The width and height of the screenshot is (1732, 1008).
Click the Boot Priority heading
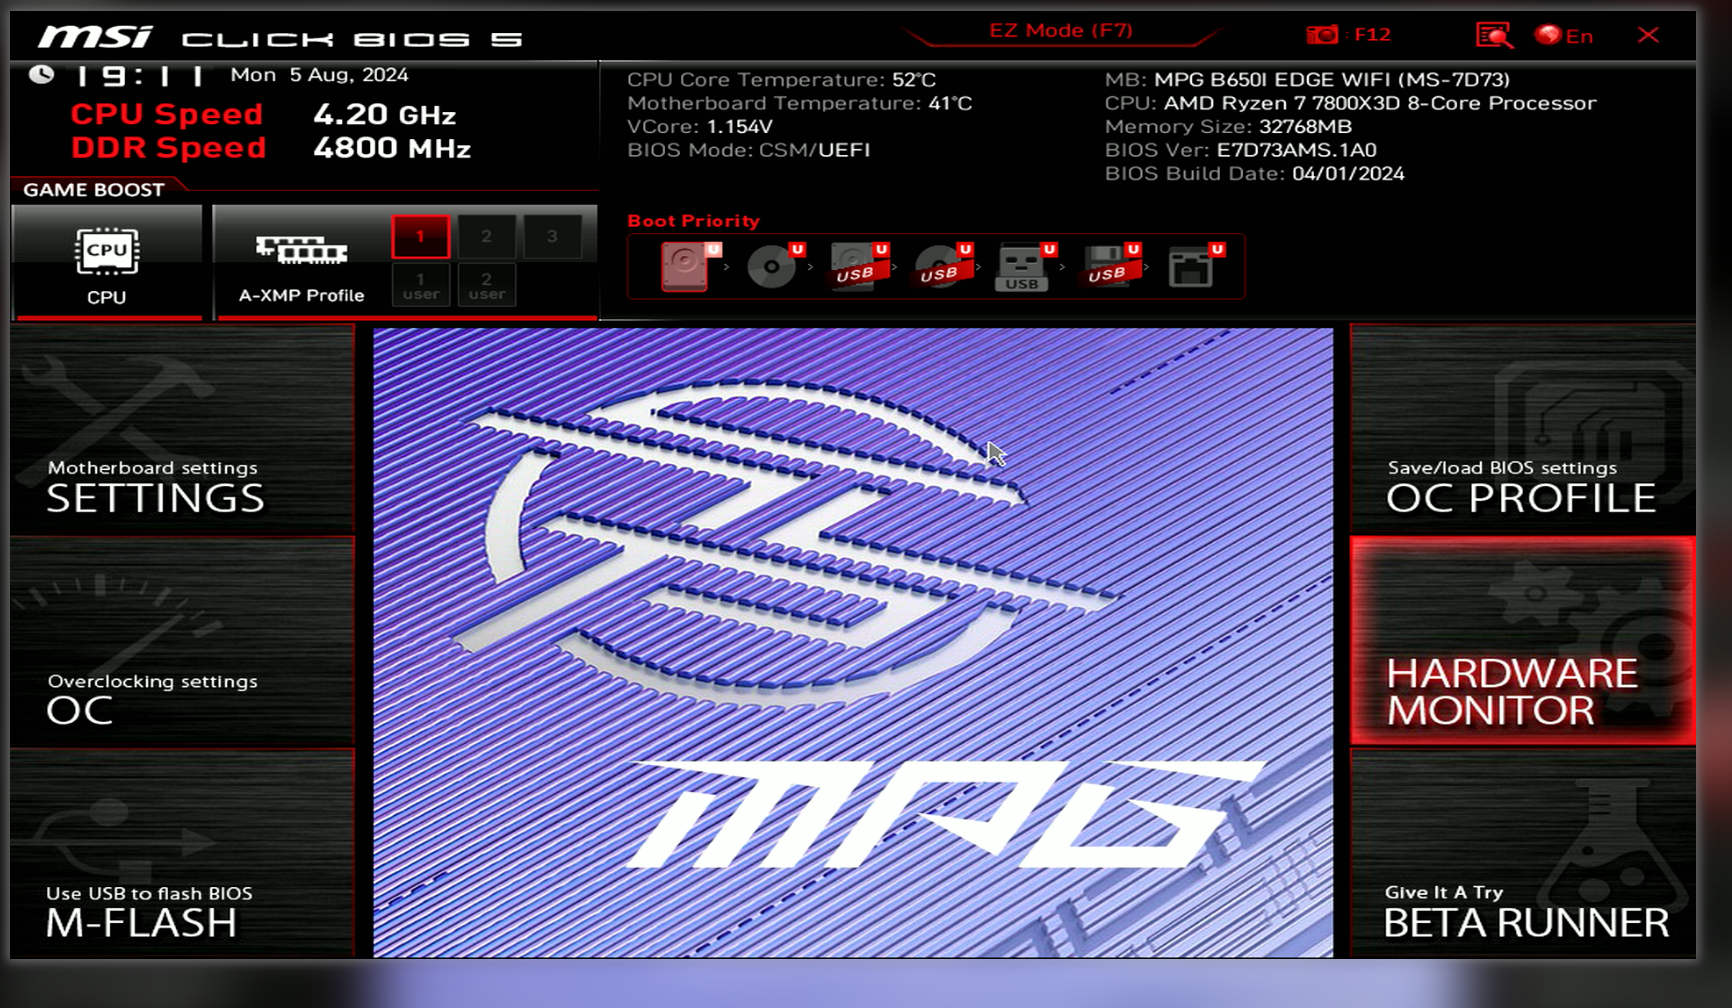(x=693, y=221)
